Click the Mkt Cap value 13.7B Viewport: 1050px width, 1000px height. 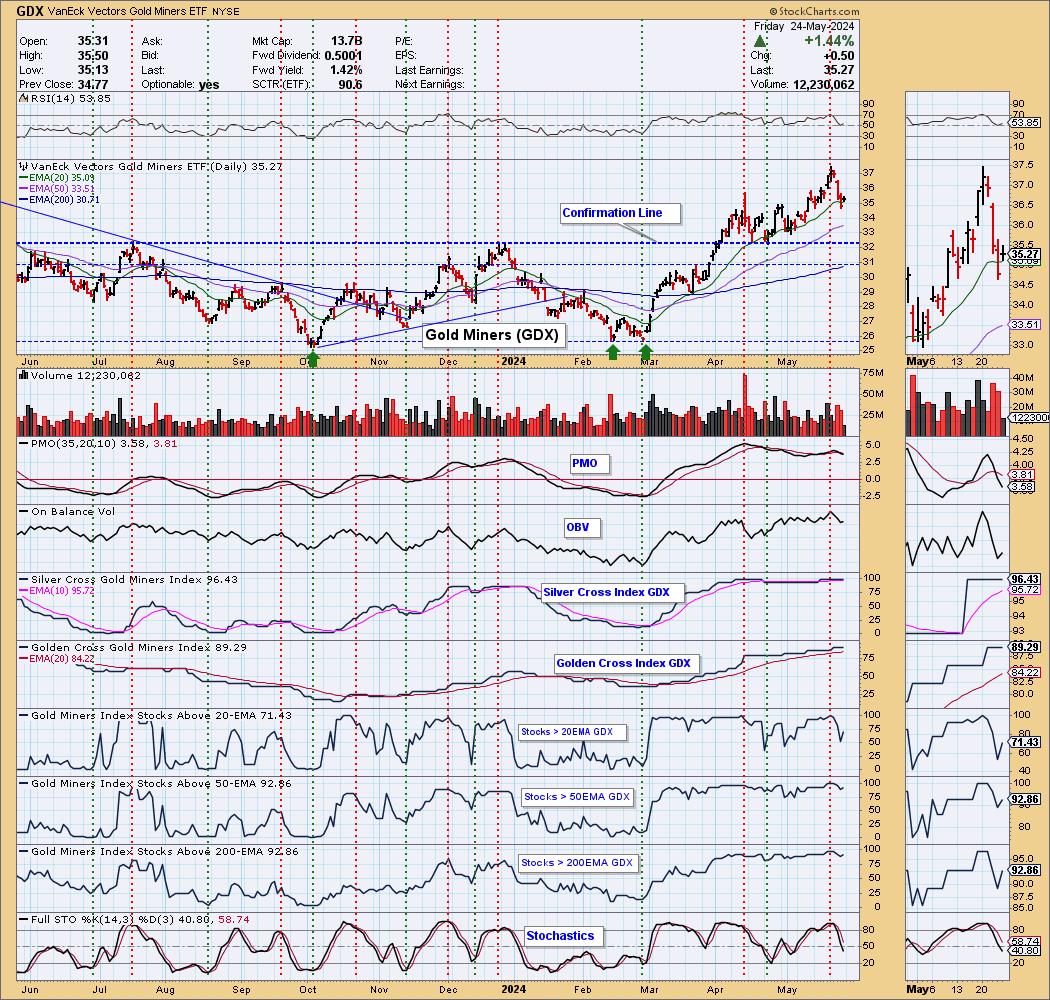point(346,41)
